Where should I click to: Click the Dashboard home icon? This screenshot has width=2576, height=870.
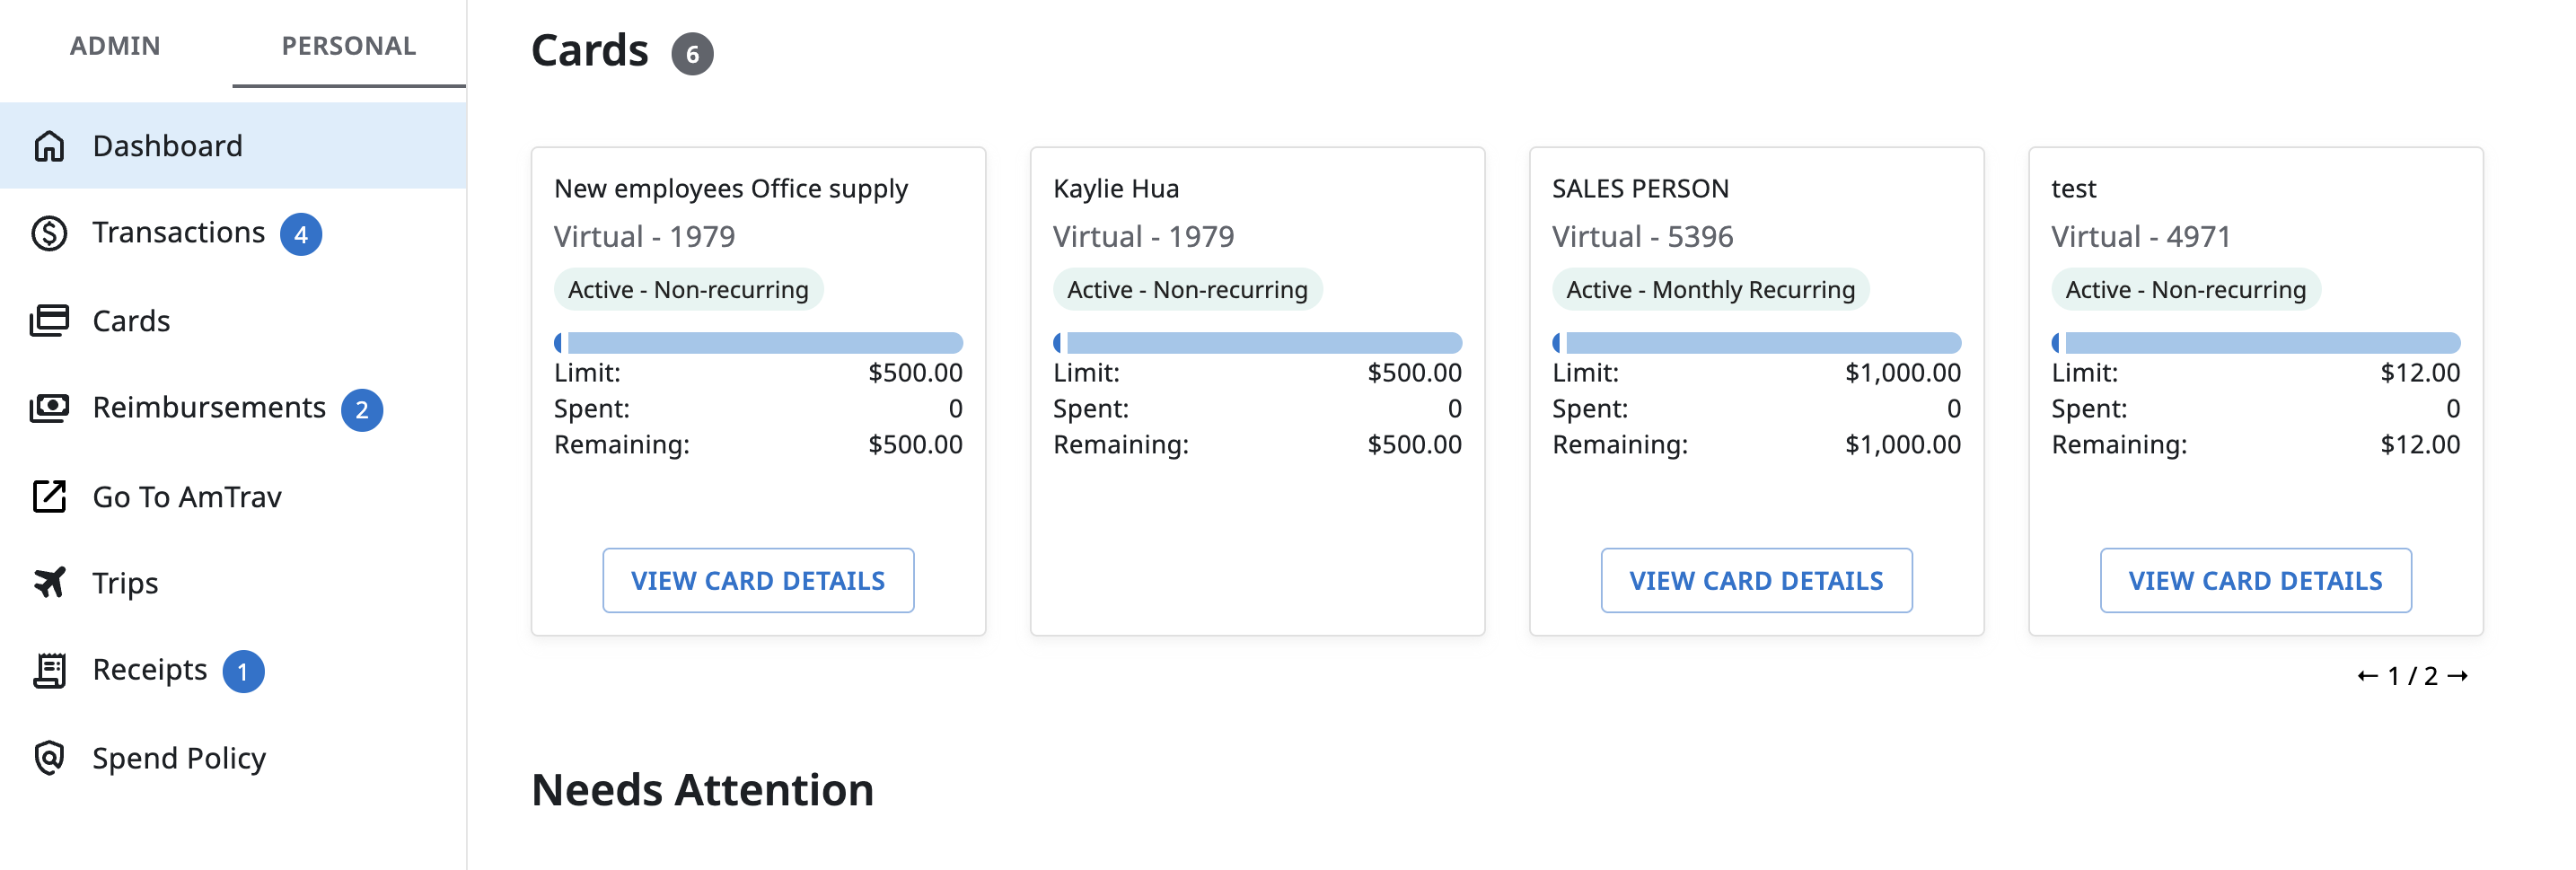[x=49, y=146]
